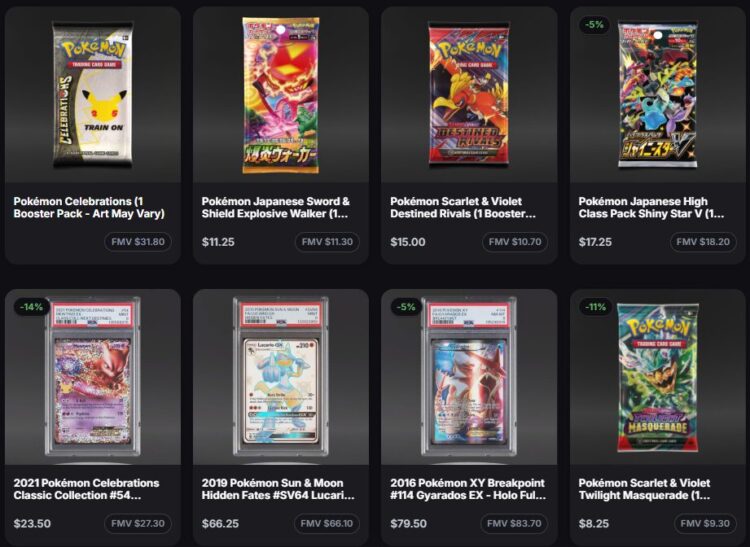This screenshot has height=547, width=750.
Task: View the Destined Rivals booster pack image
Action: (x=469, y=94)
